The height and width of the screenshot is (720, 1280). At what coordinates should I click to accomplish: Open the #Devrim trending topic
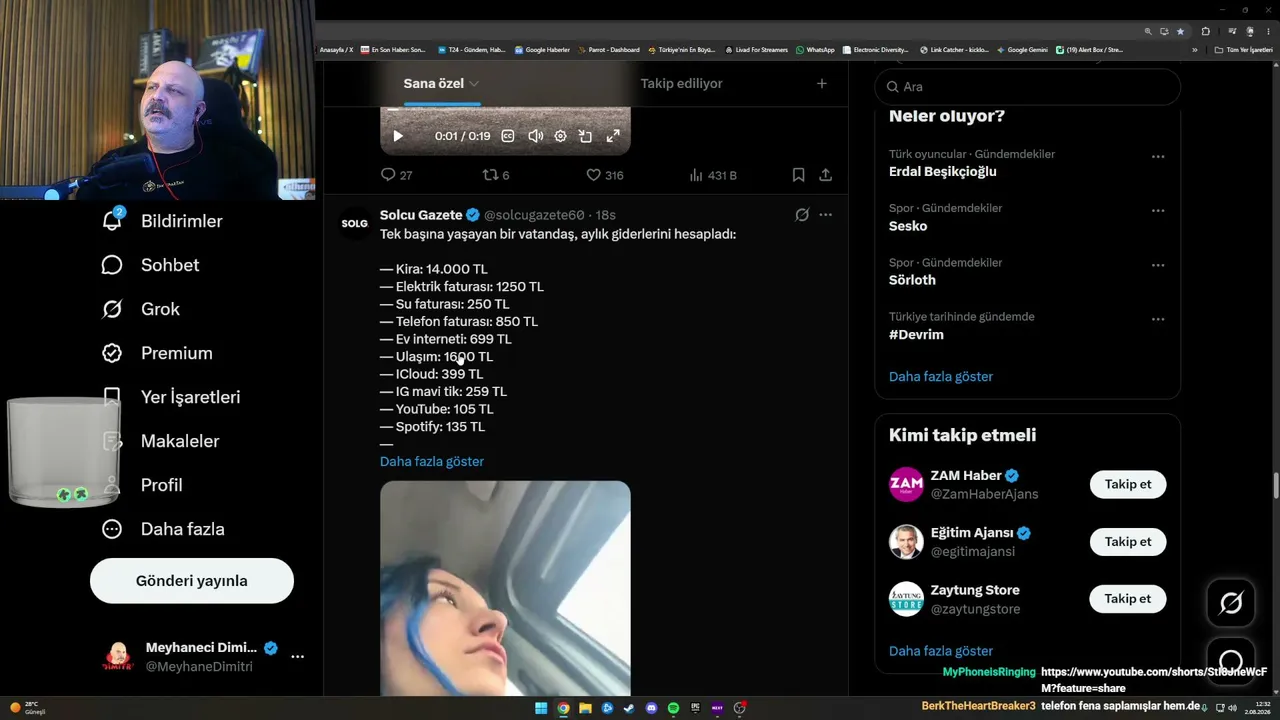916,335
